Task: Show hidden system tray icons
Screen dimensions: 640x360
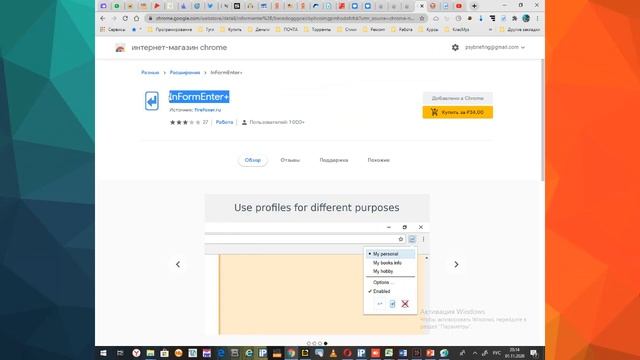Action: tap(475, 353)
